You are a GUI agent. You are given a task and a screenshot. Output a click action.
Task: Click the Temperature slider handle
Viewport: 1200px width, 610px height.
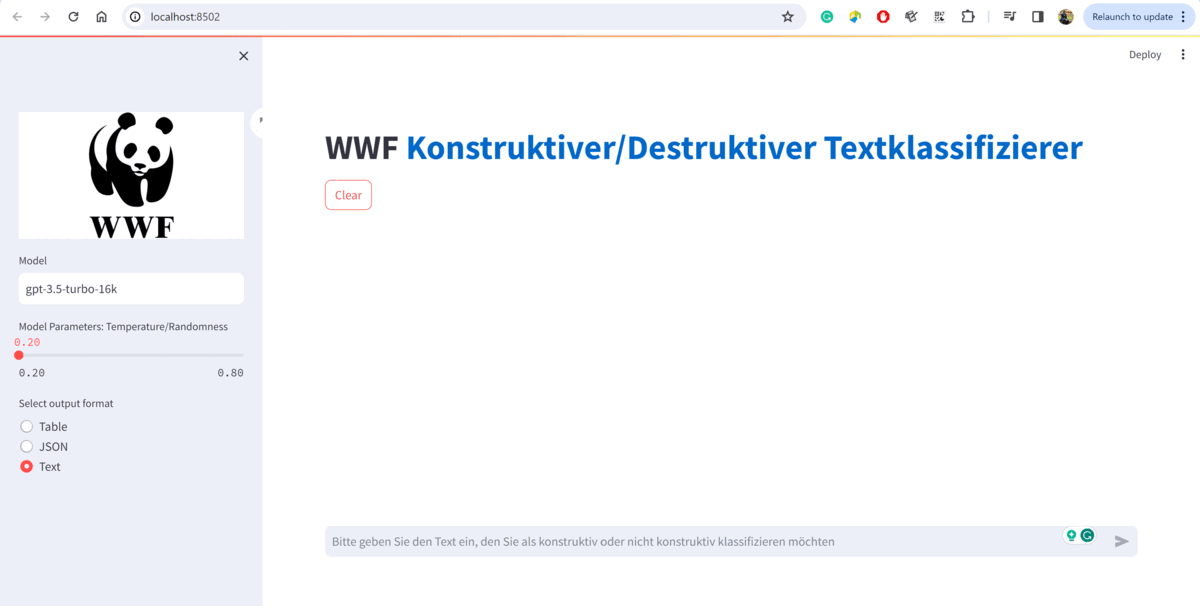(19, 355)
